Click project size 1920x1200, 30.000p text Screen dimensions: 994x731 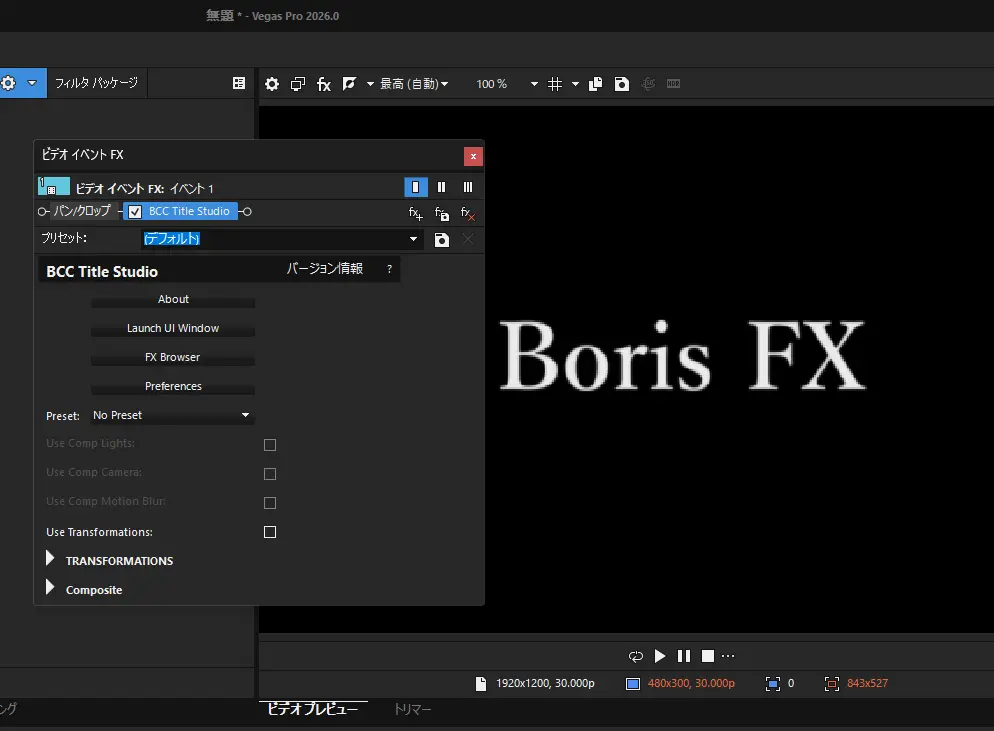pyautogui.click(x=545, y=683)
